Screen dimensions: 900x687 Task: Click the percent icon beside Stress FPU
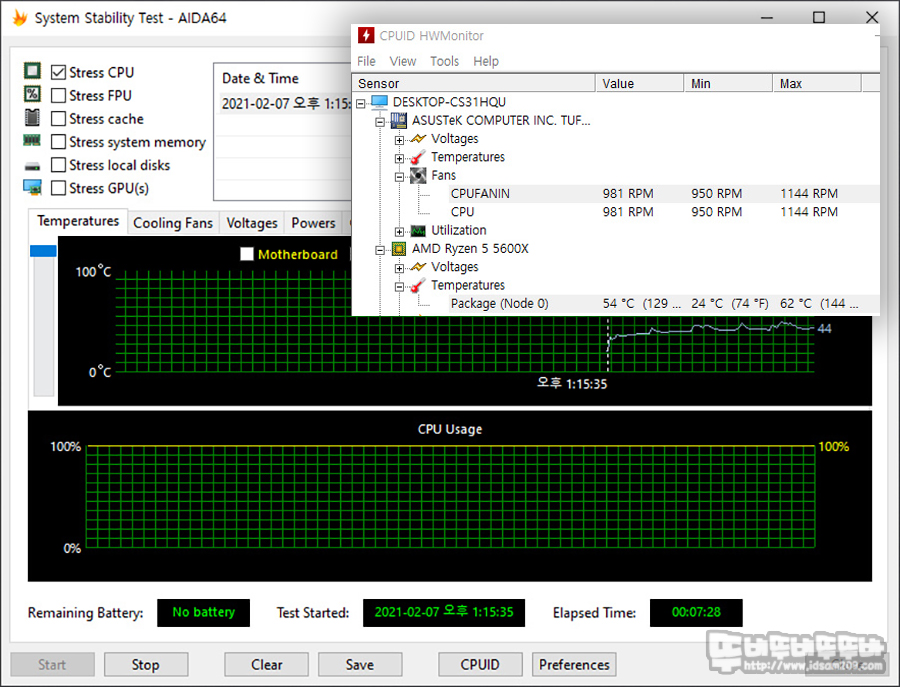[x=32, y=94]
